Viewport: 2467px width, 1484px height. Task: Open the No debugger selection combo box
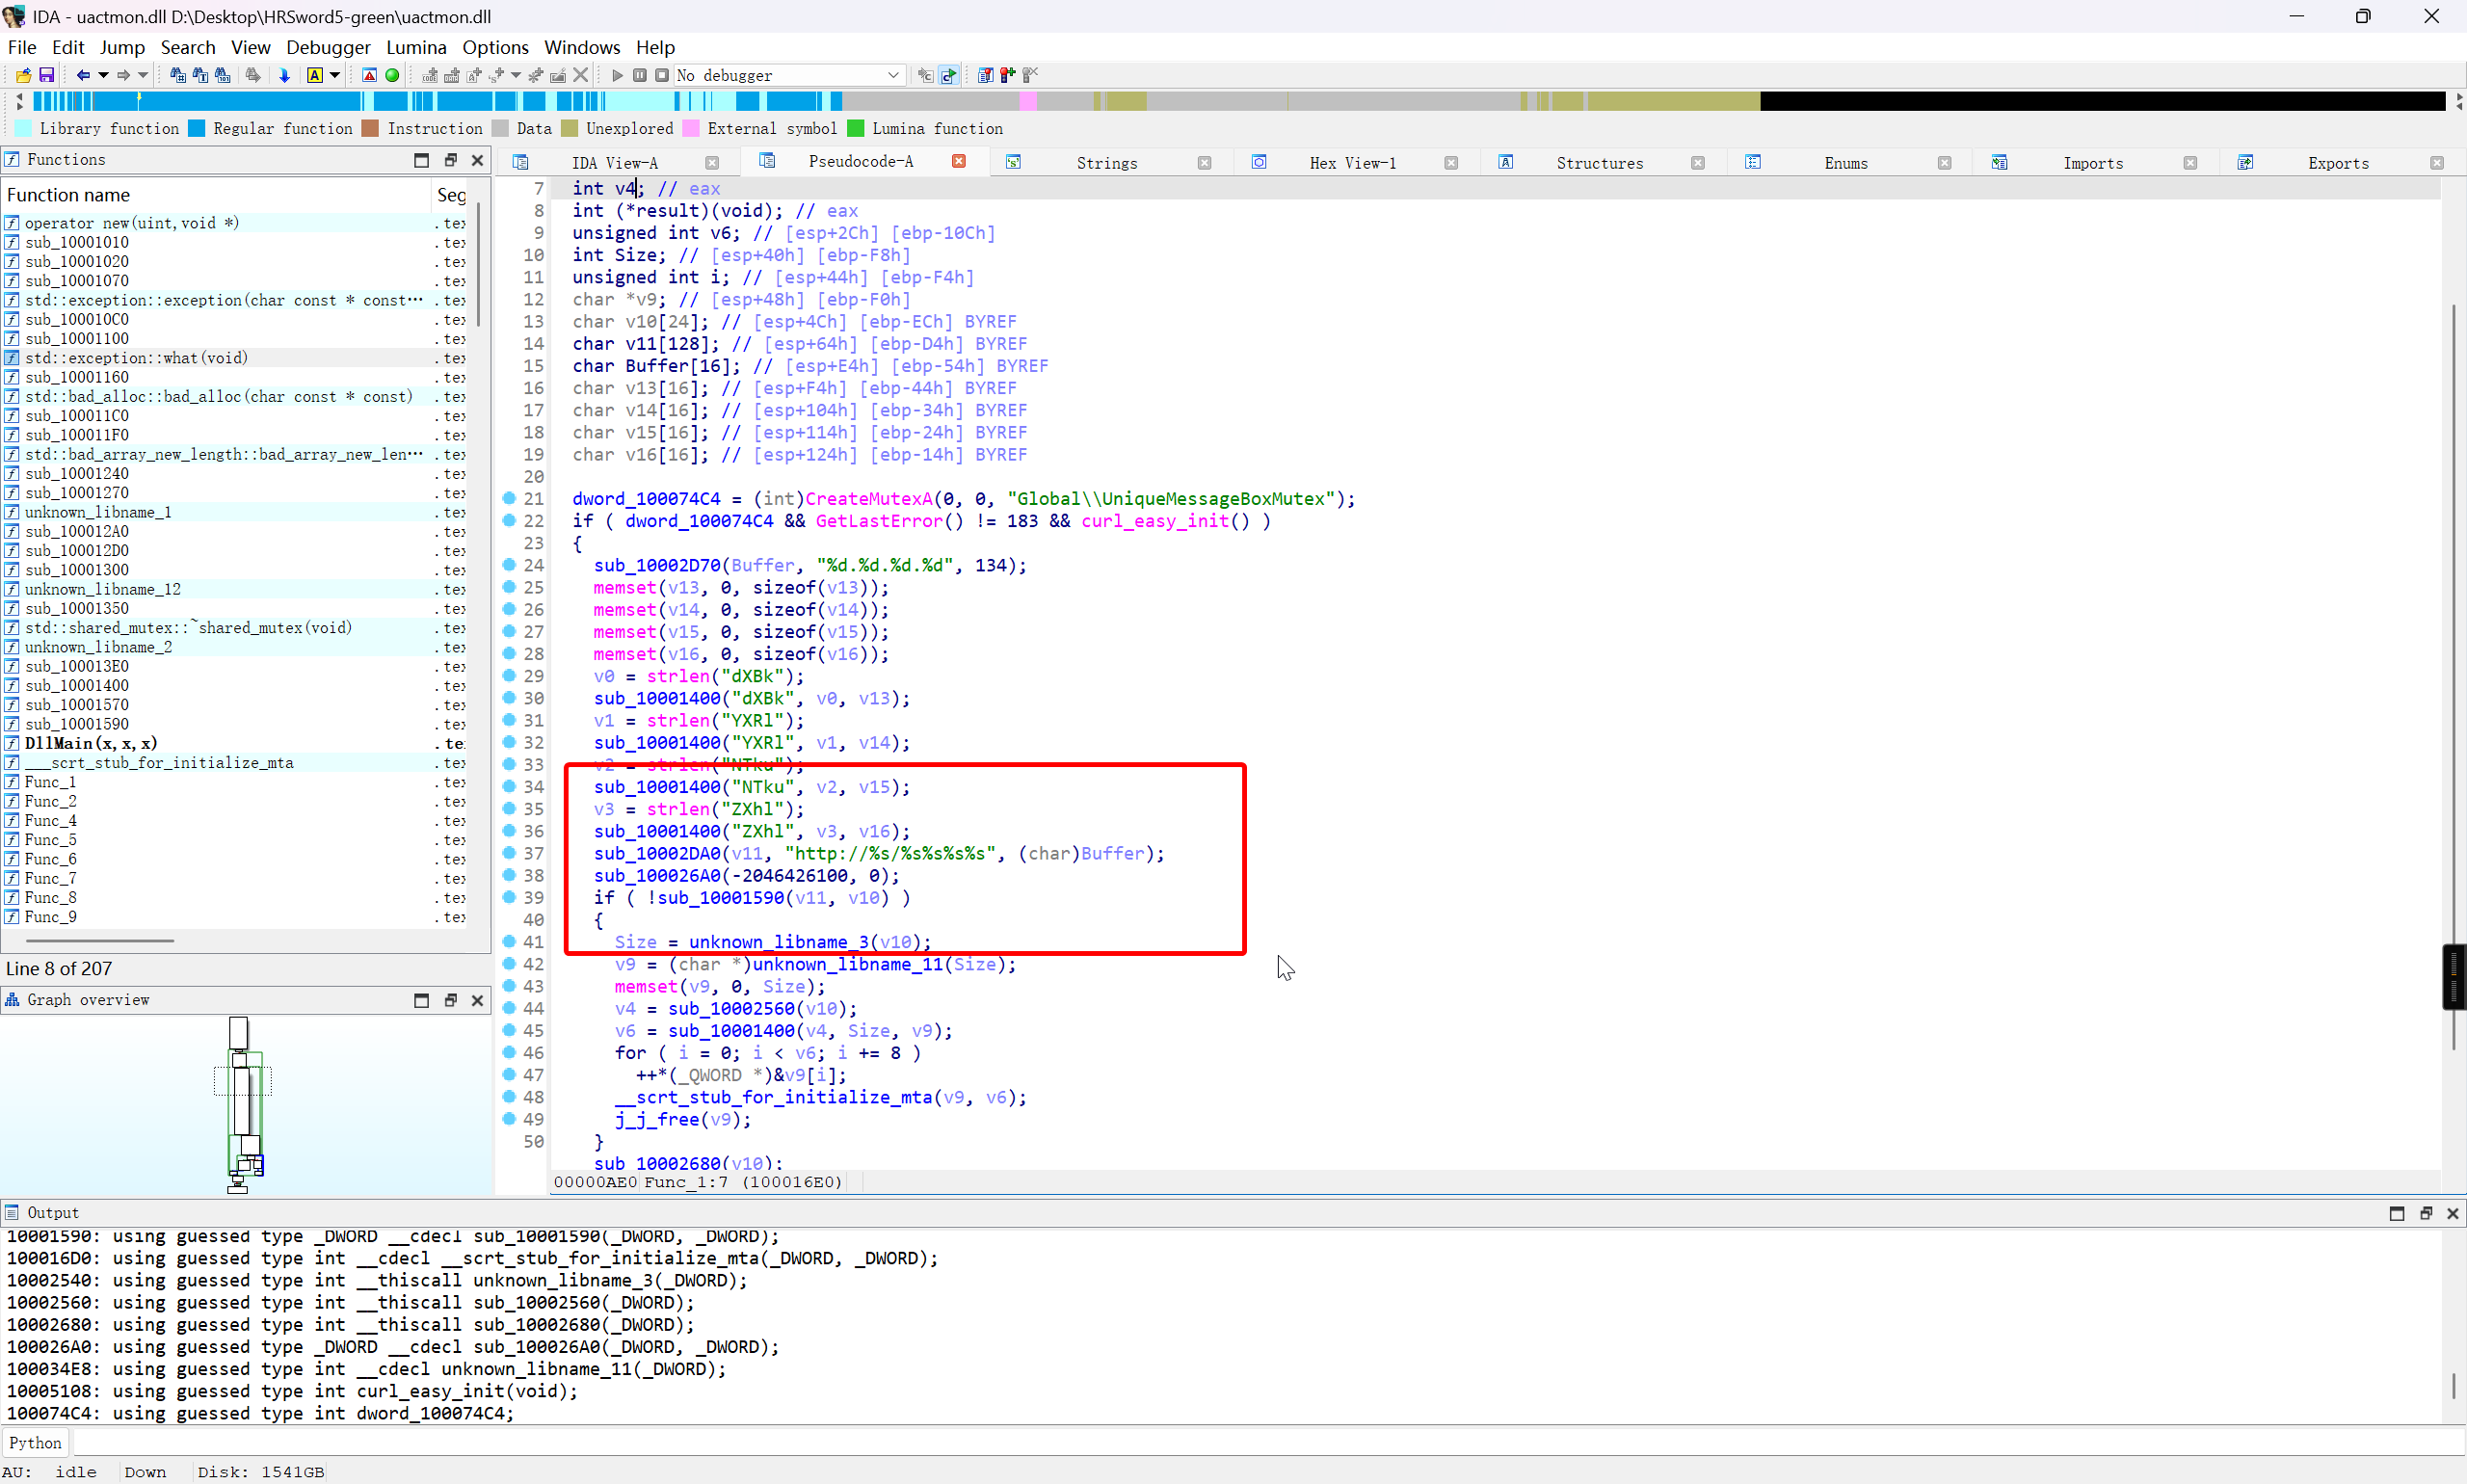[x=790, y=75]
